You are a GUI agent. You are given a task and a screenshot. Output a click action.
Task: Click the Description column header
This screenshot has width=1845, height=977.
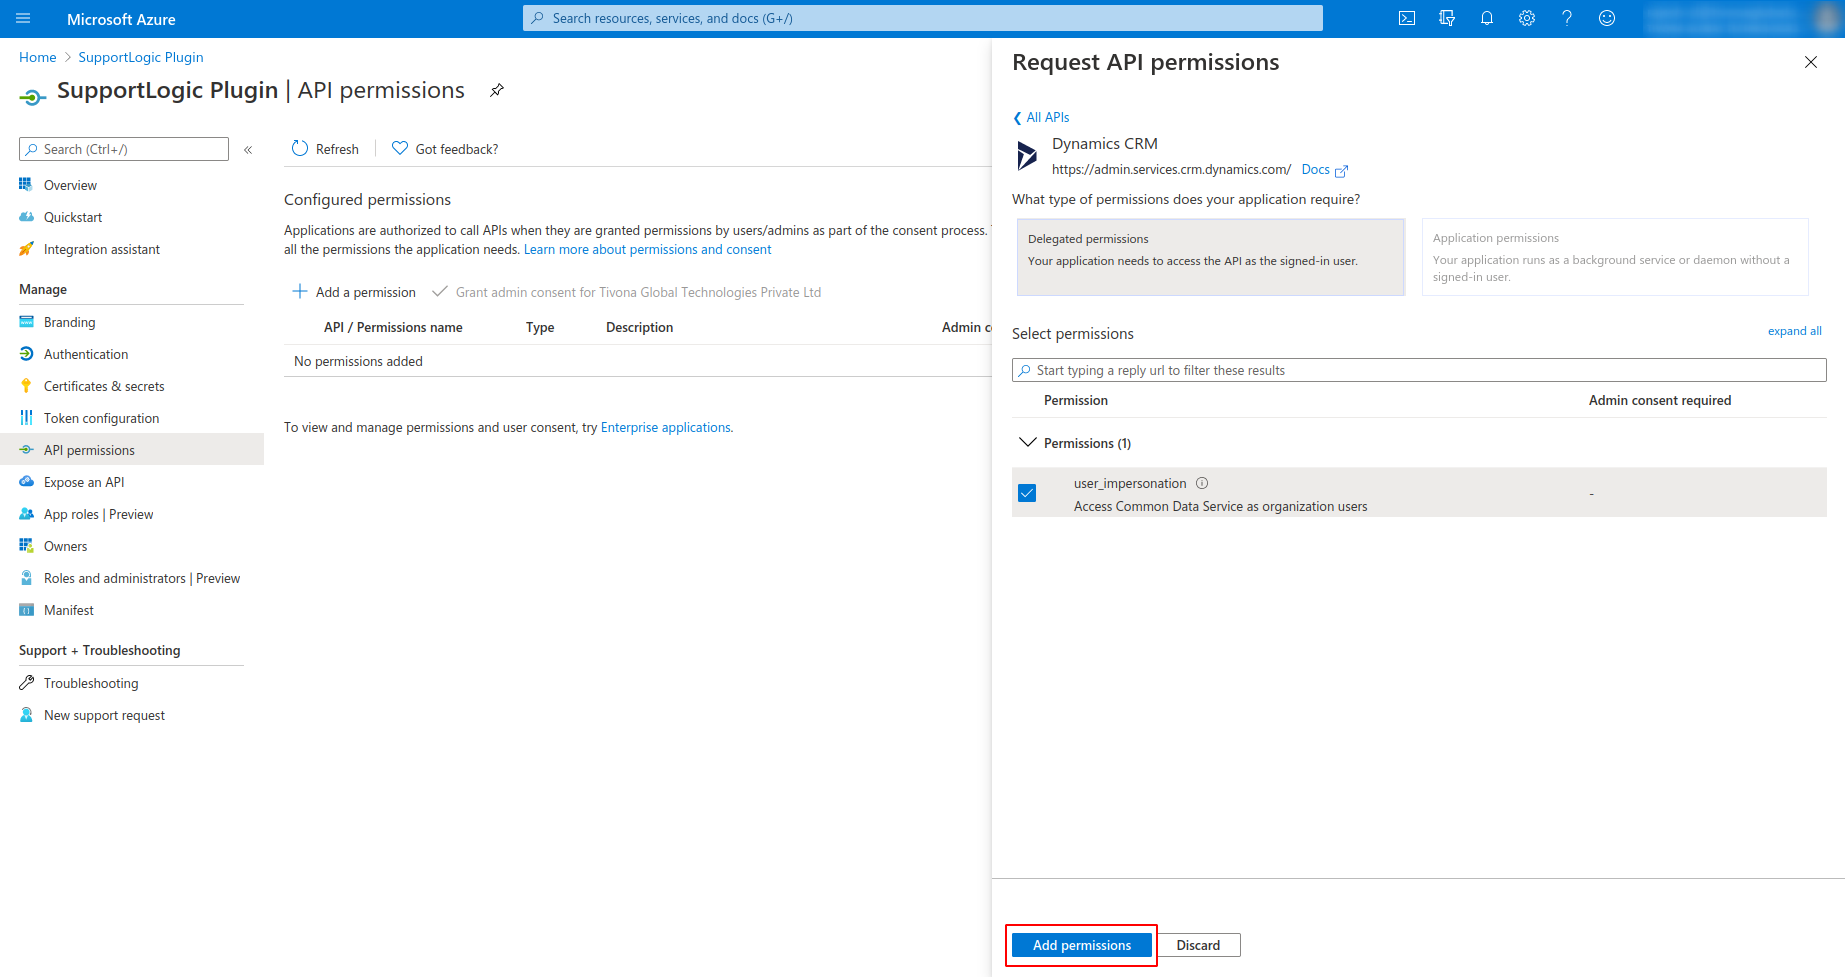(x=639, y=327)
